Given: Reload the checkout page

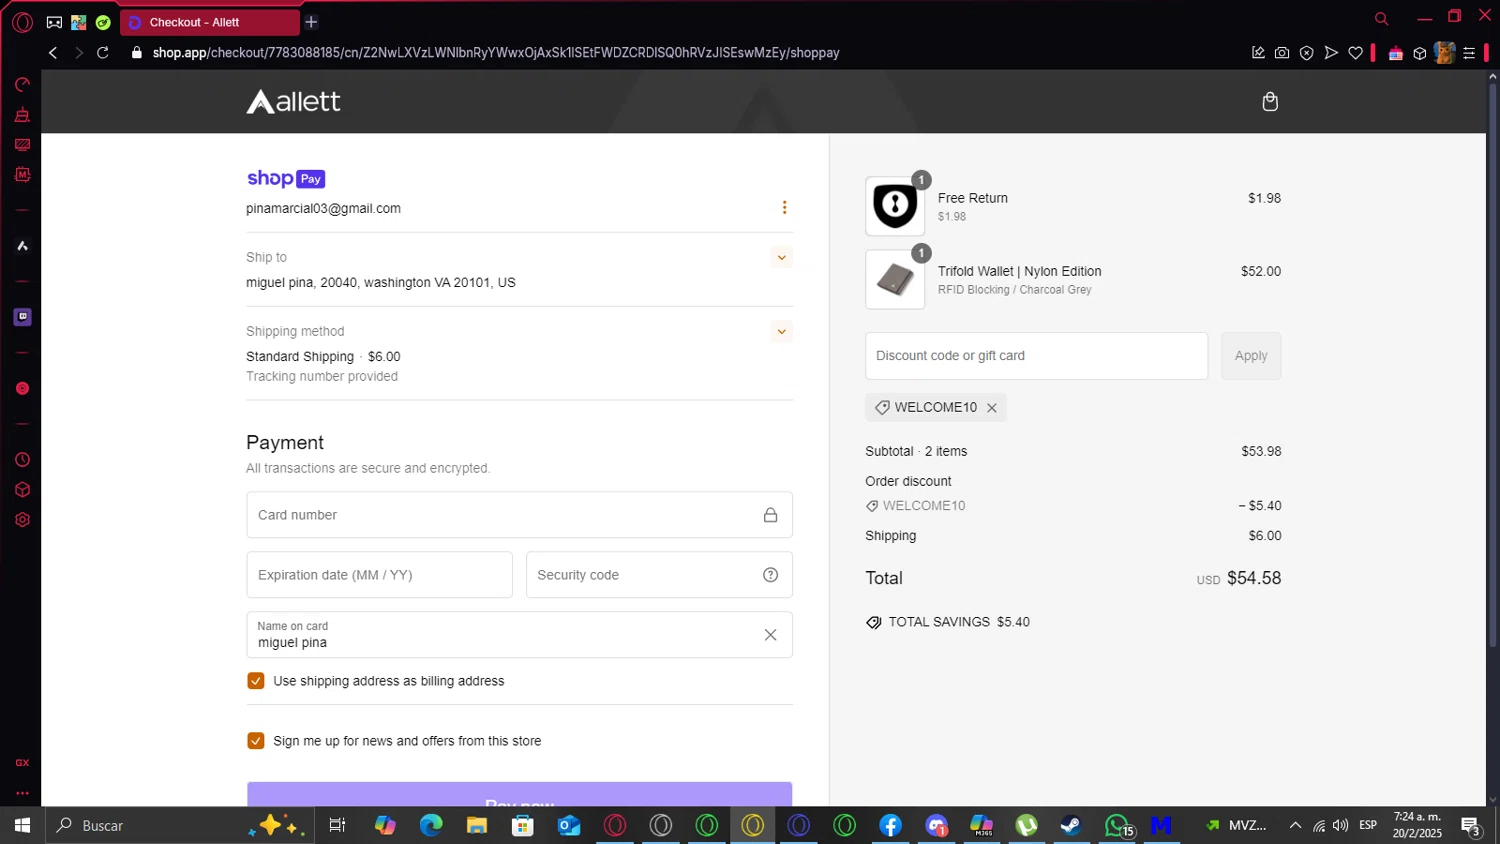Looking at the screenshot, I should 102,53.
